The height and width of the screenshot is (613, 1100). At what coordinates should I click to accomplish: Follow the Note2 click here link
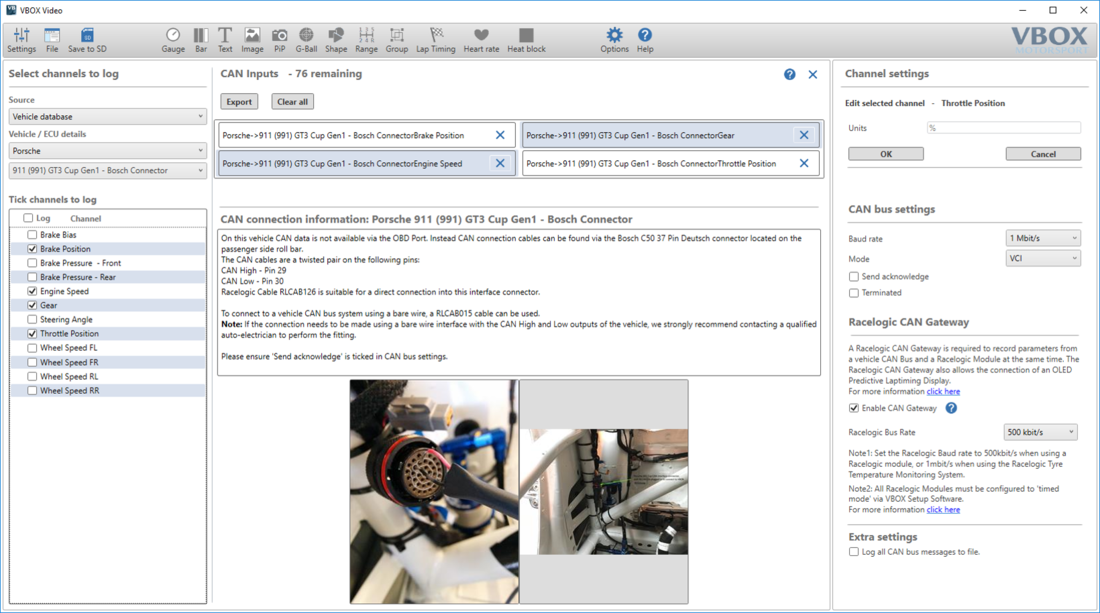(944, 510)
